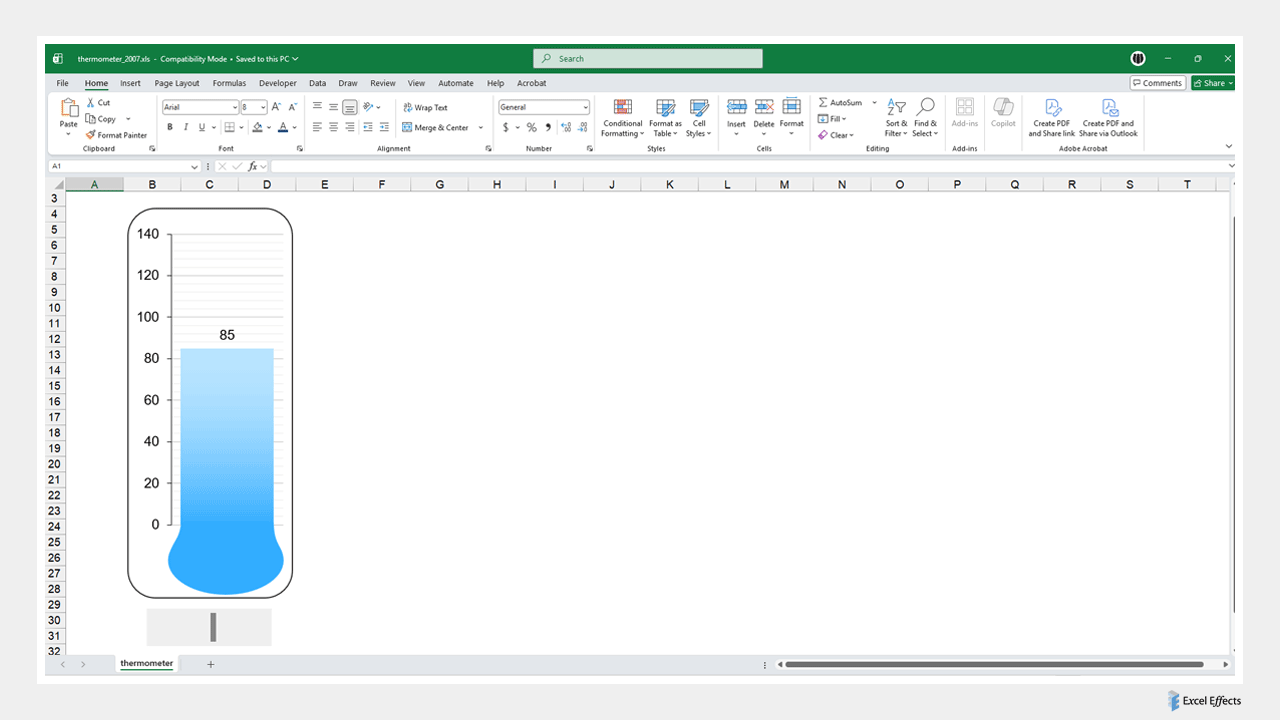The width and height of the screenshot is (1280, 720).
Task: Apply bold formatting
Action: 170,127
